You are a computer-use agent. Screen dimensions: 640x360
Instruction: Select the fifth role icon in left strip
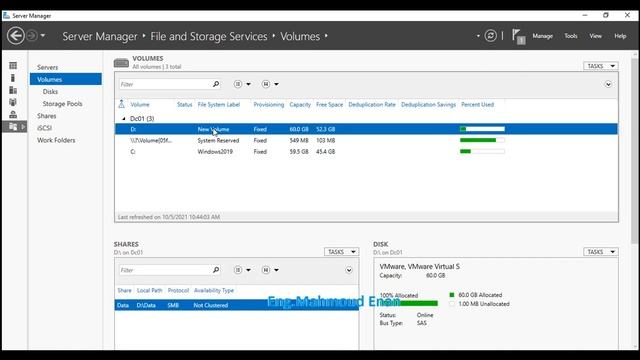pos(13,114)
